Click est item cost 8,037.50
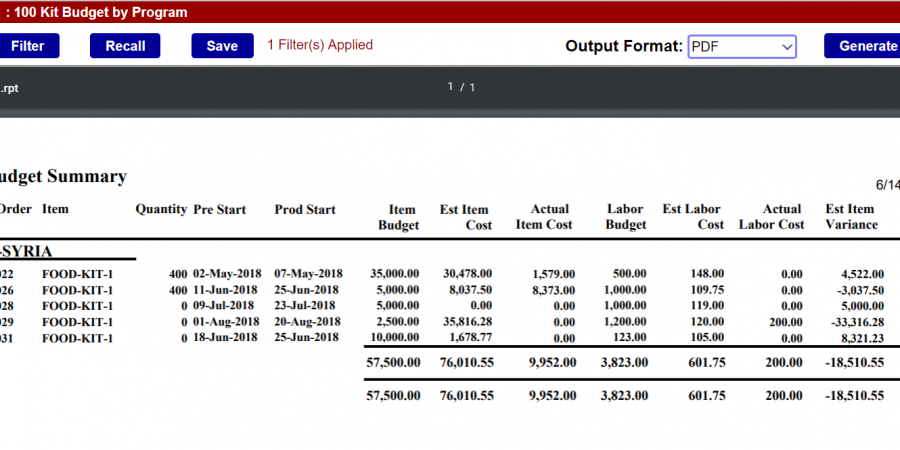900x450 pixels. pyautogui.click(x=471, y=290)
